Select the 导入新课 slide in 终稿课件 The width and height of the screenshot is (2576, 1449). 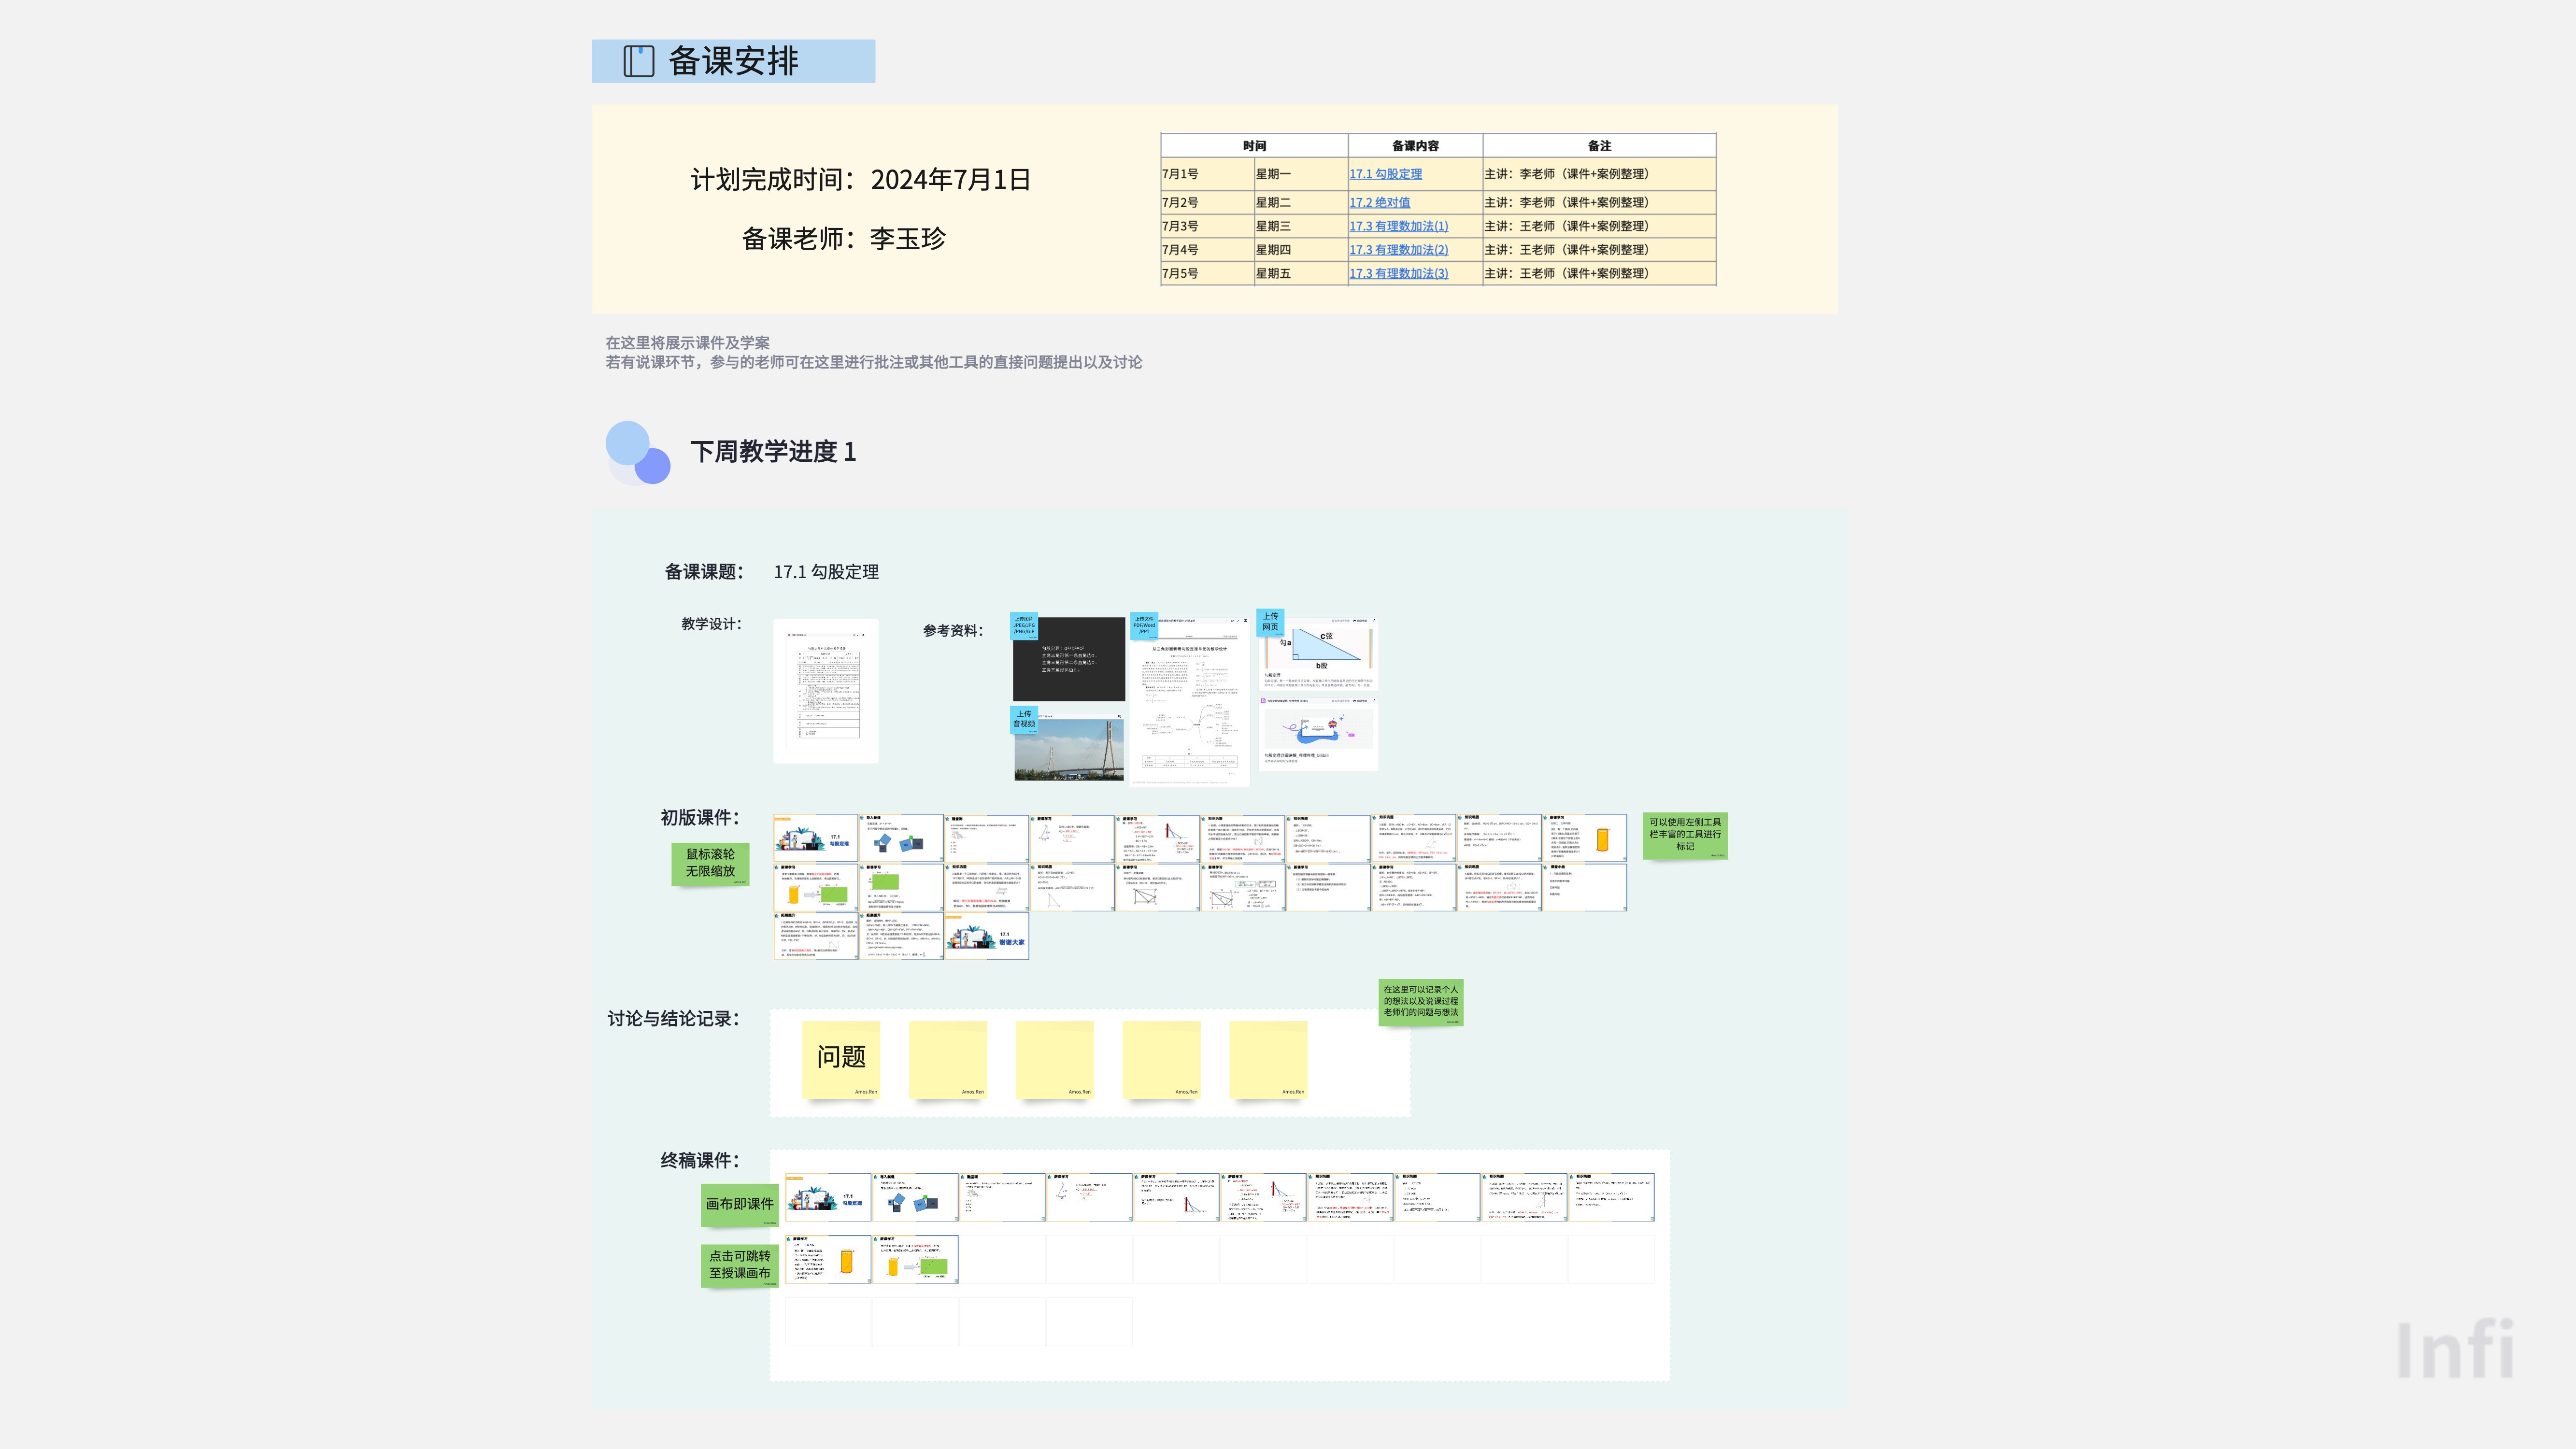pyautogui.click(x=915, y=1198)
